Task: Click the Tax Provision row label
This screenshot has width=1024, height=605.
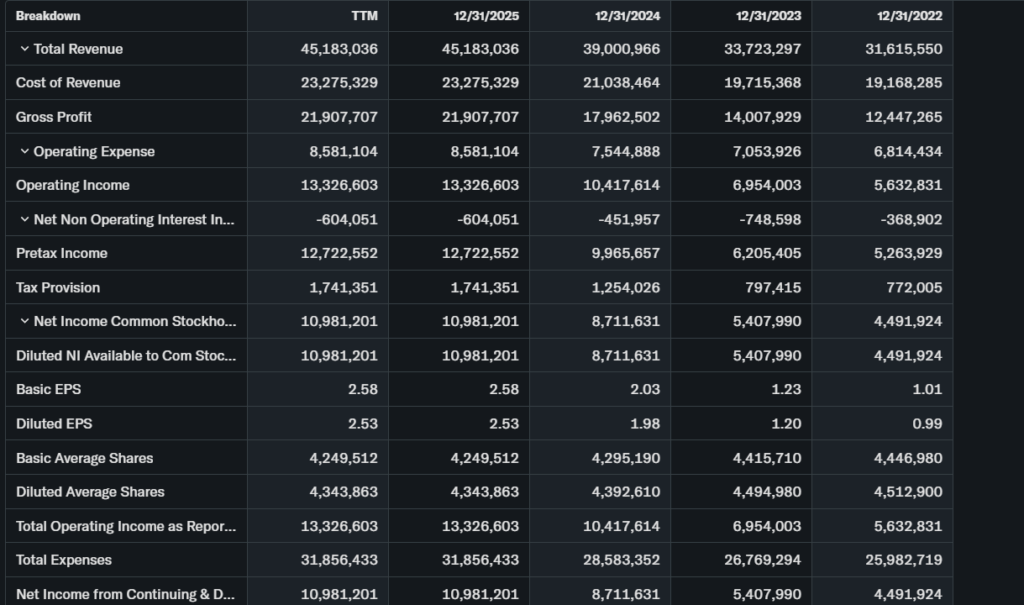Action: [x=58, y=287]
